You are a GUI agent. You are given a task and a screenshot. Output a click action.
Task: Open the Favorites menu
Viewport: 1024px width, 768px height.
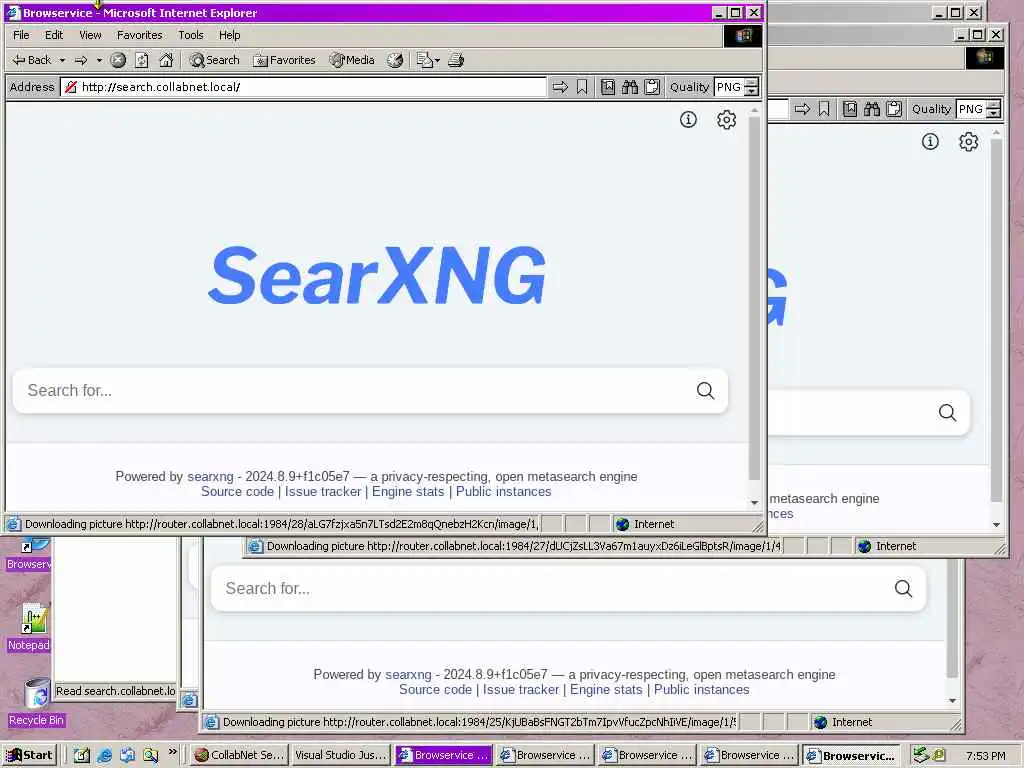tap(139, 35)
